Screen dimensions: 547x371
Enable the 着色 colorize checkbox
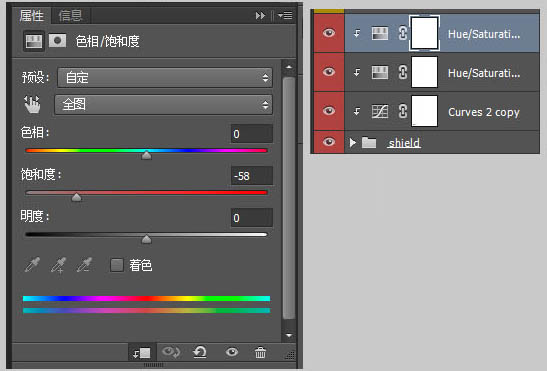pos(117,265)
